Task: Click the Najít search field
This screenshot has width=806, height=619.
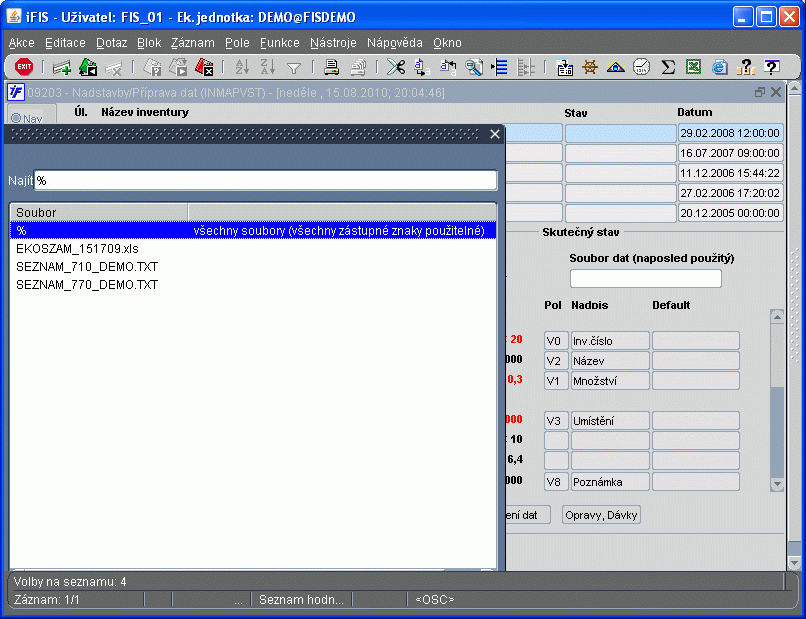Action: point(265,180)
